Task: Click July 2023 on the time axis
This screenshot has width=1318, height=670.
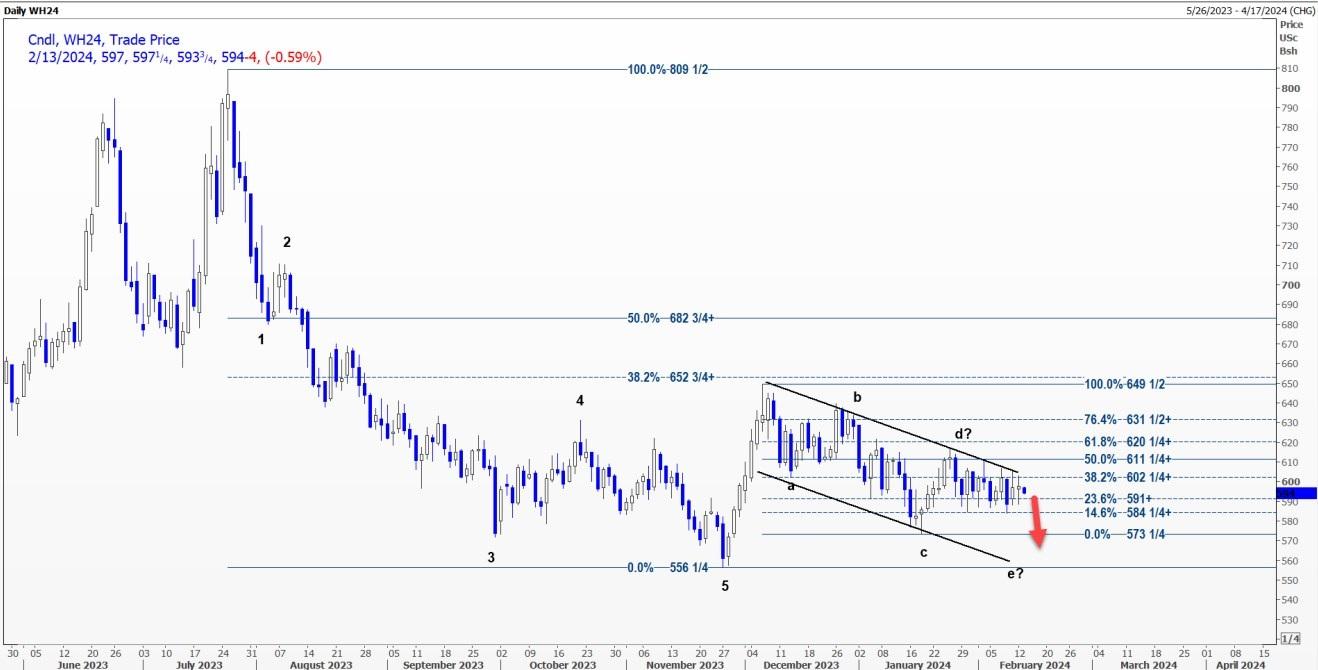Action: pyautogui.click(x=198, y=664)
